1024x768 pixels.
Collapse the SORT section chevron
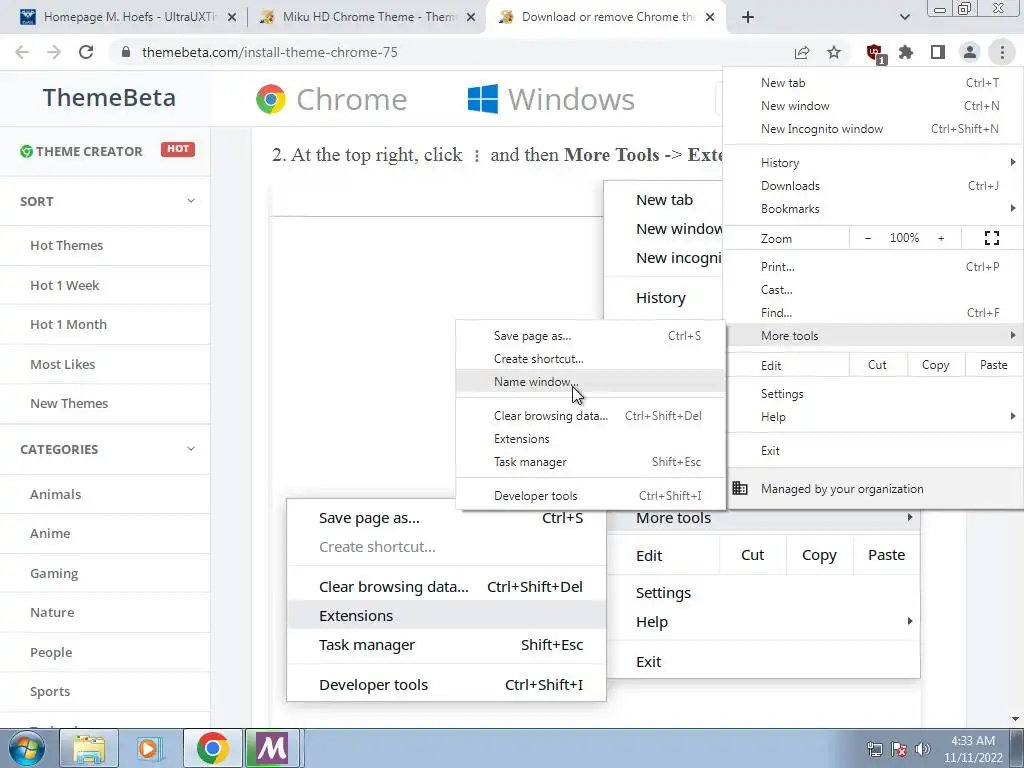191,200
